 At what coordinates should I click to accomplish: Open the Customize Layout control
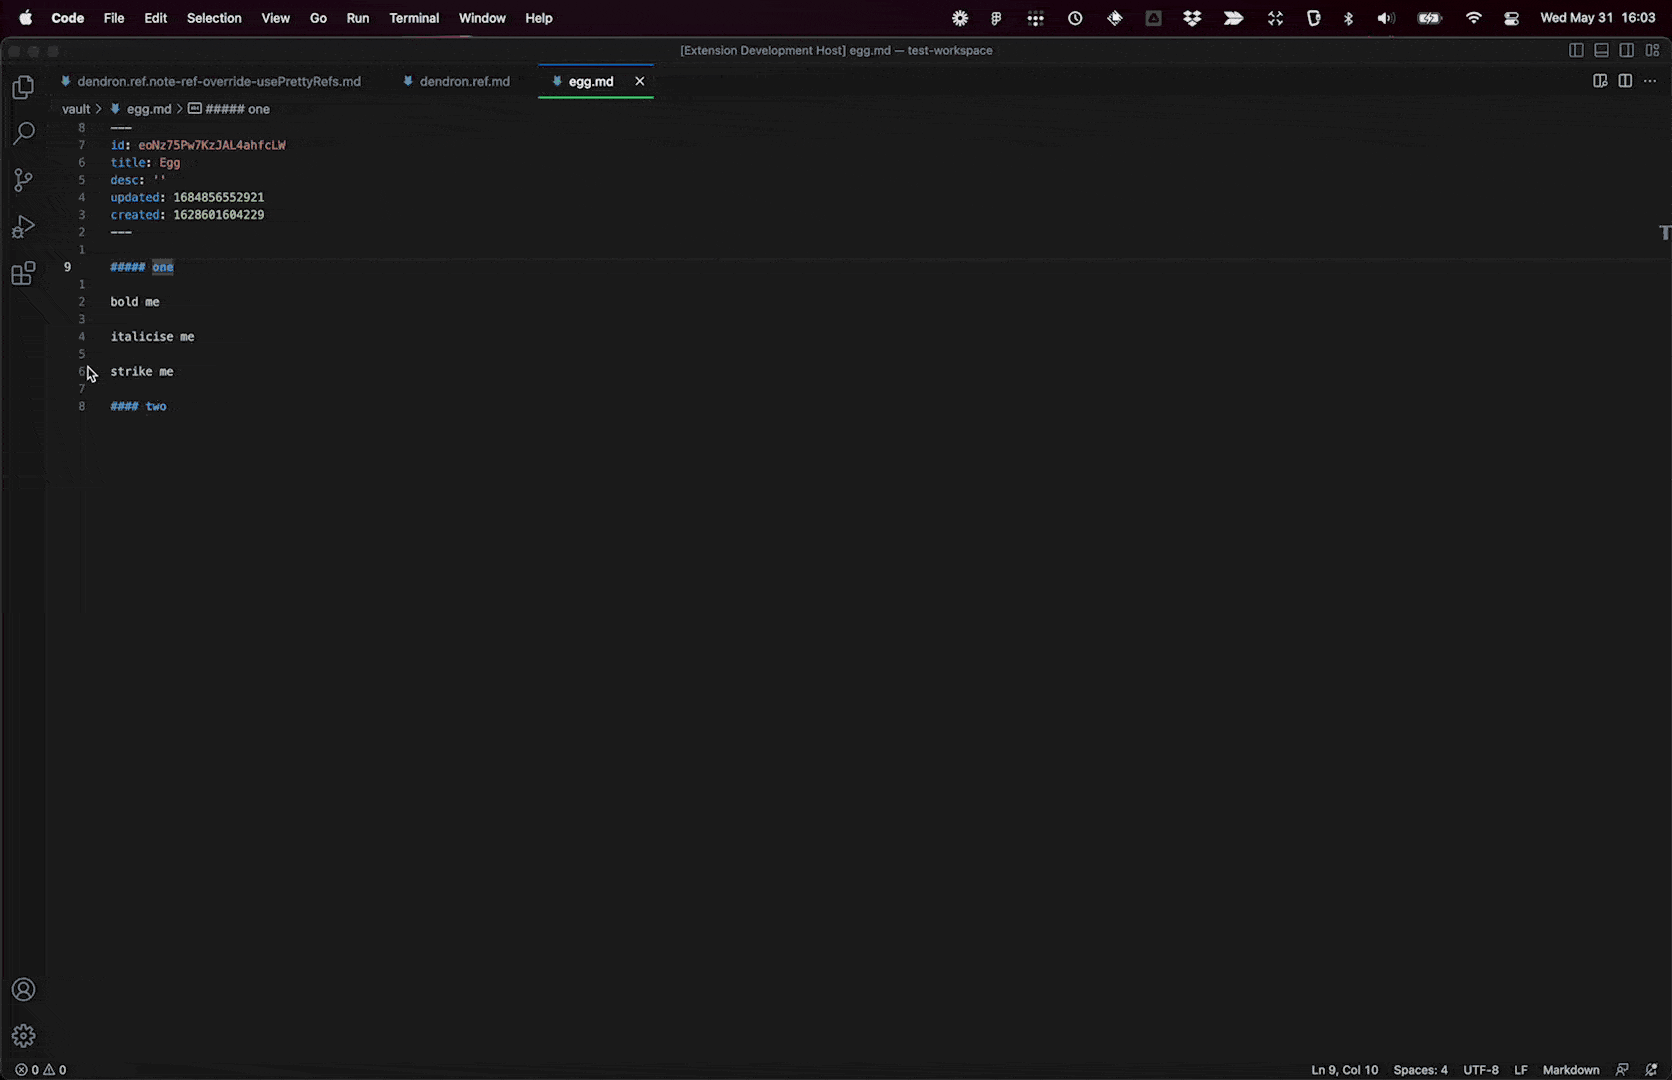(x=1654, y=50)
